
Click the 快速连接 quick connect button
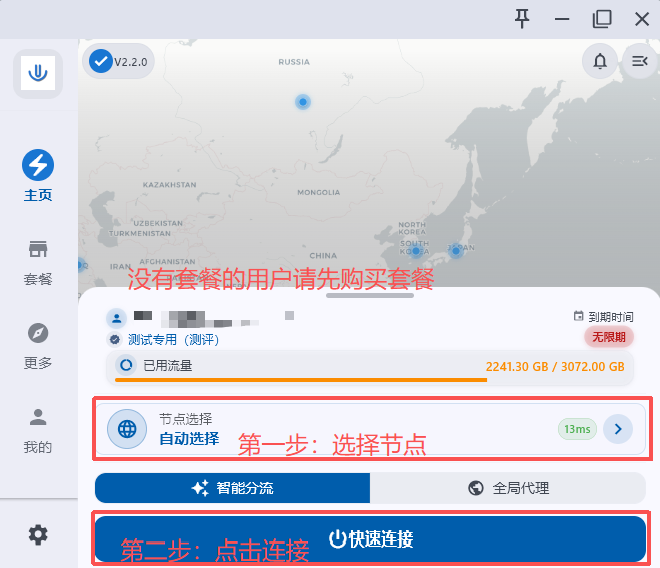click(370, 539)
